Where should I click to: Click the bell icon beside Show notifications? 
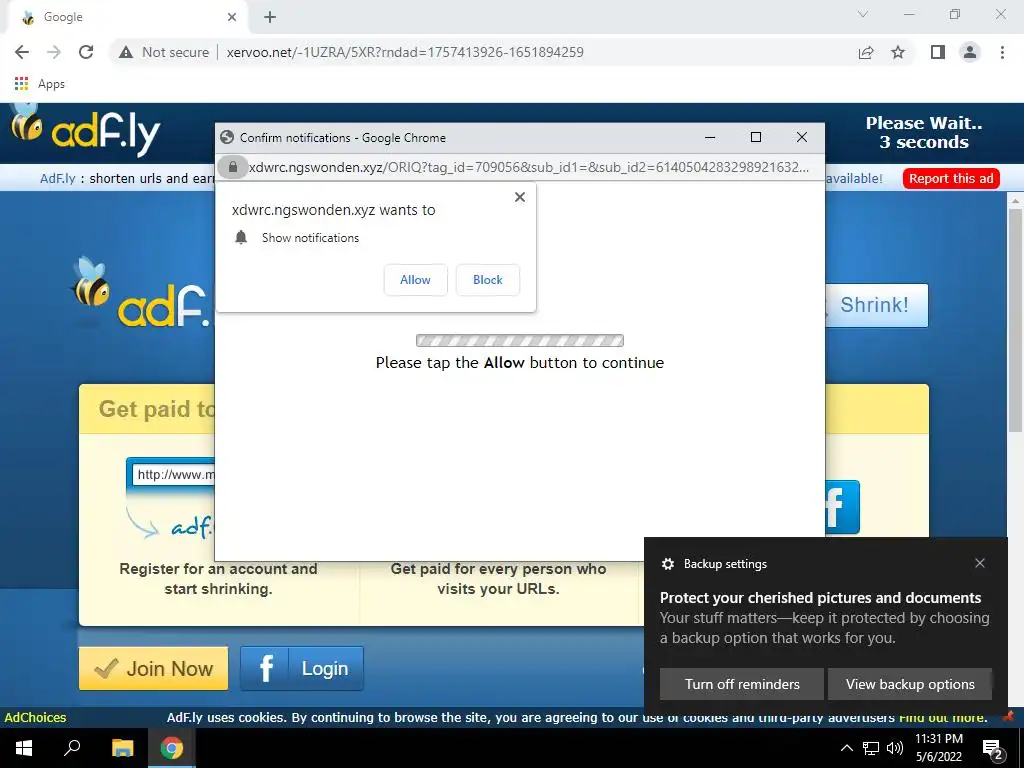click(x=241, y=237)
